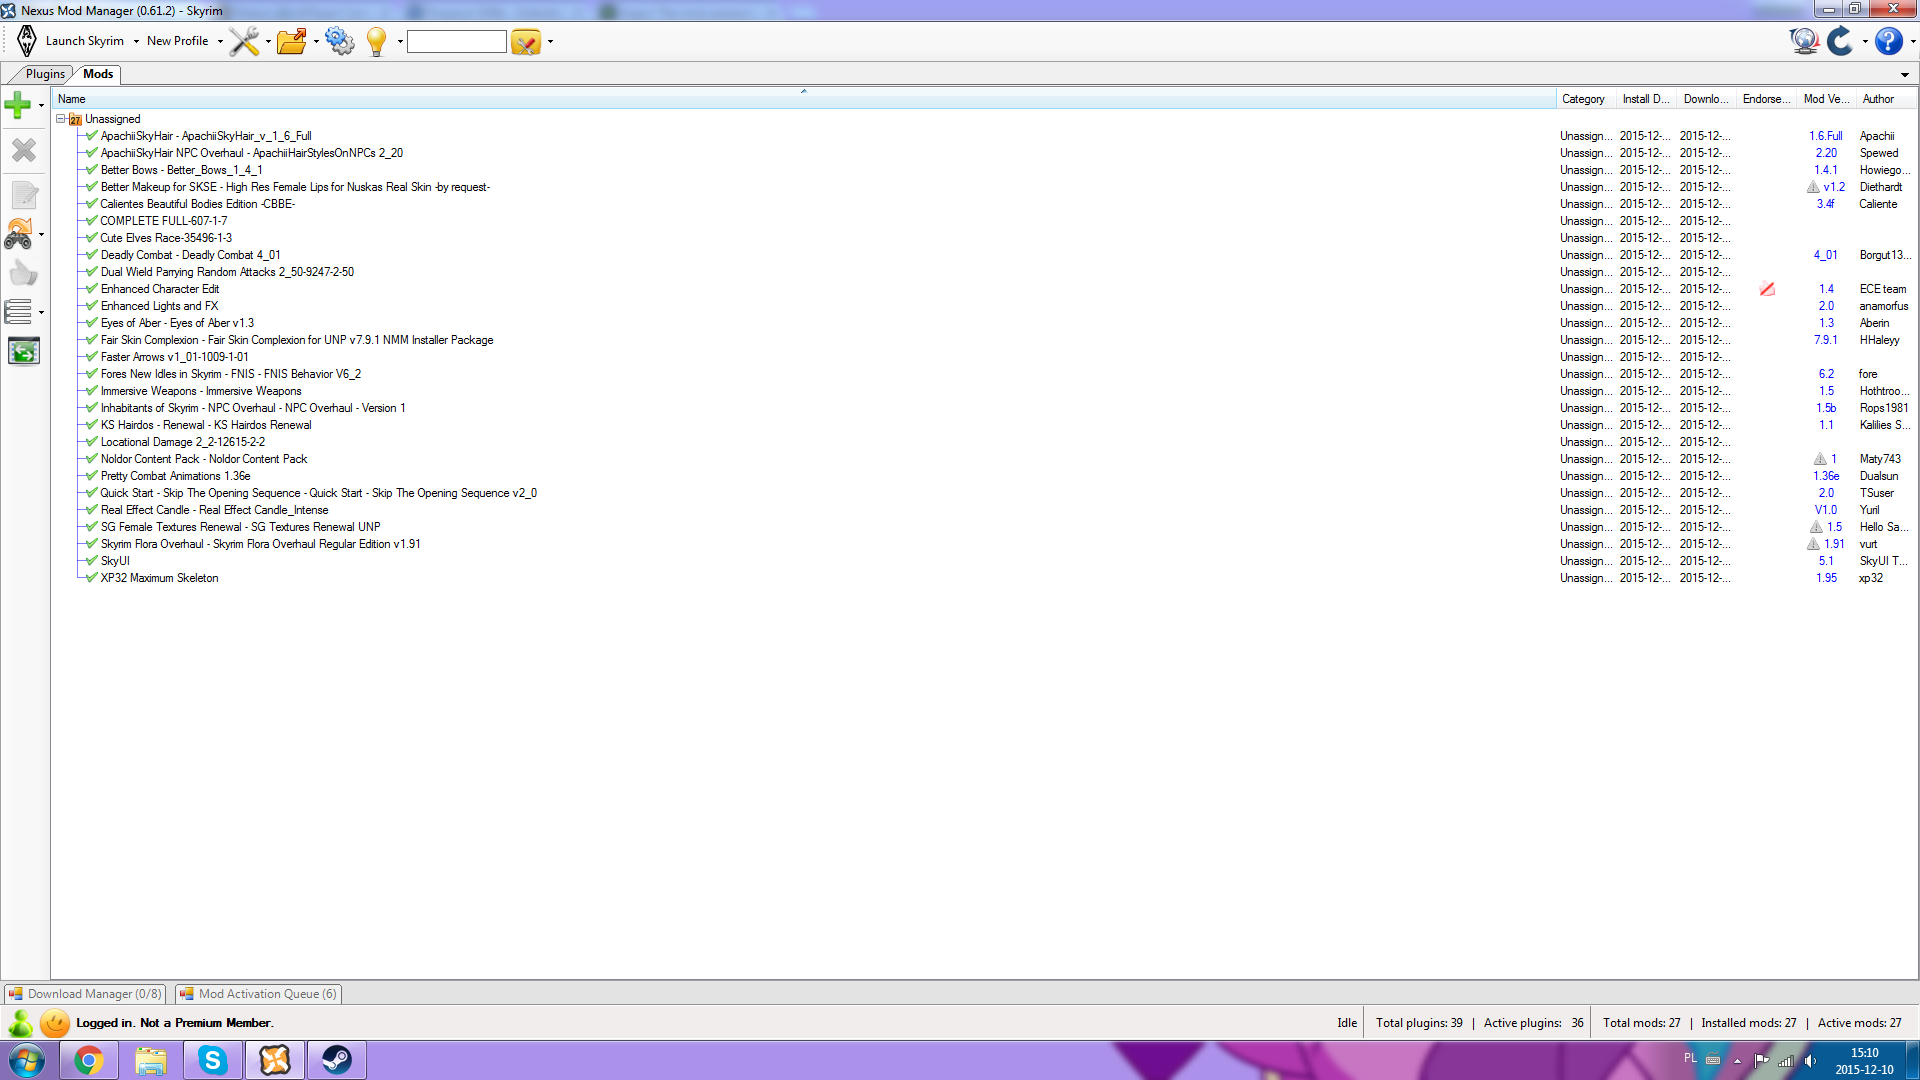Screen dimensions: 1920x1080
Task: Click the taskbar volume speaker icon
Action: (x=1810, y=1061)
